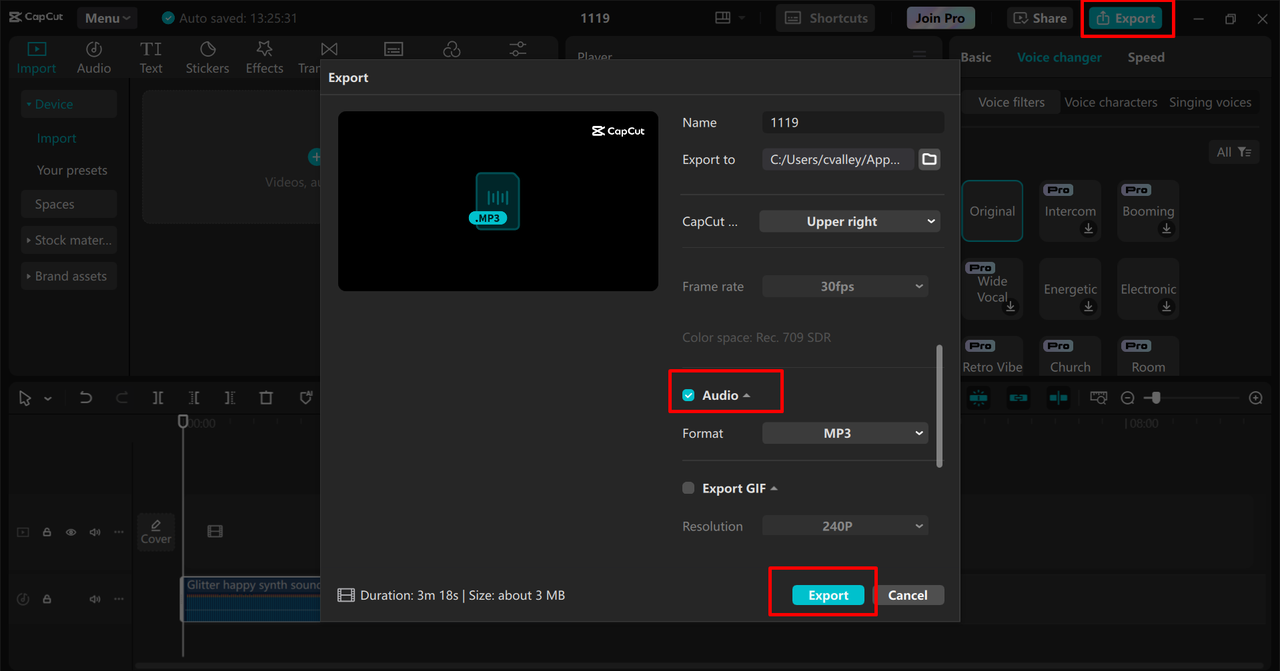Click the Share button
This screenshot has height=671, width=1280.
pos(1040,18)
